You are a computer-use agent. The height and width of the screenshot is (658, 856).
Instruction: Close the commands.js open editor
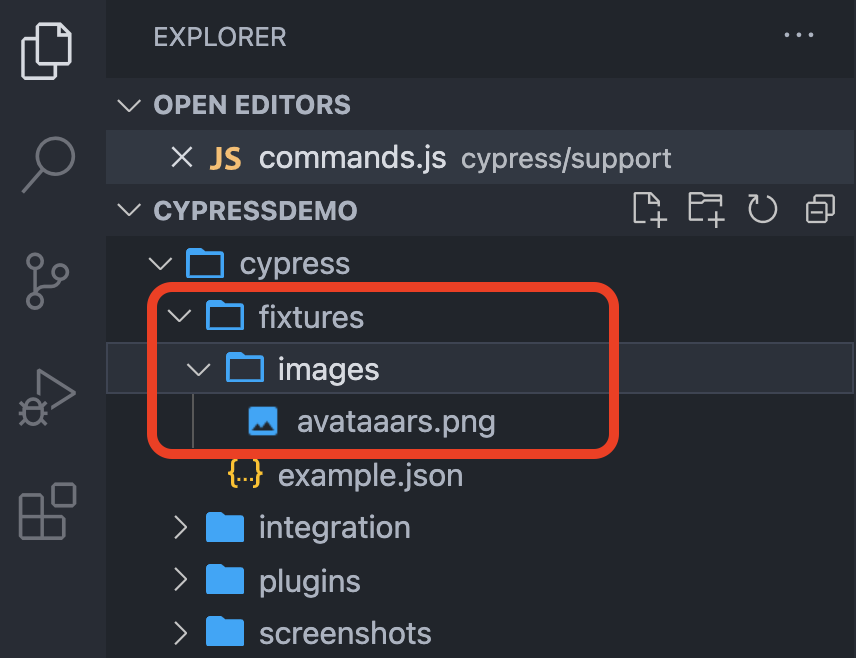(181, 158)
